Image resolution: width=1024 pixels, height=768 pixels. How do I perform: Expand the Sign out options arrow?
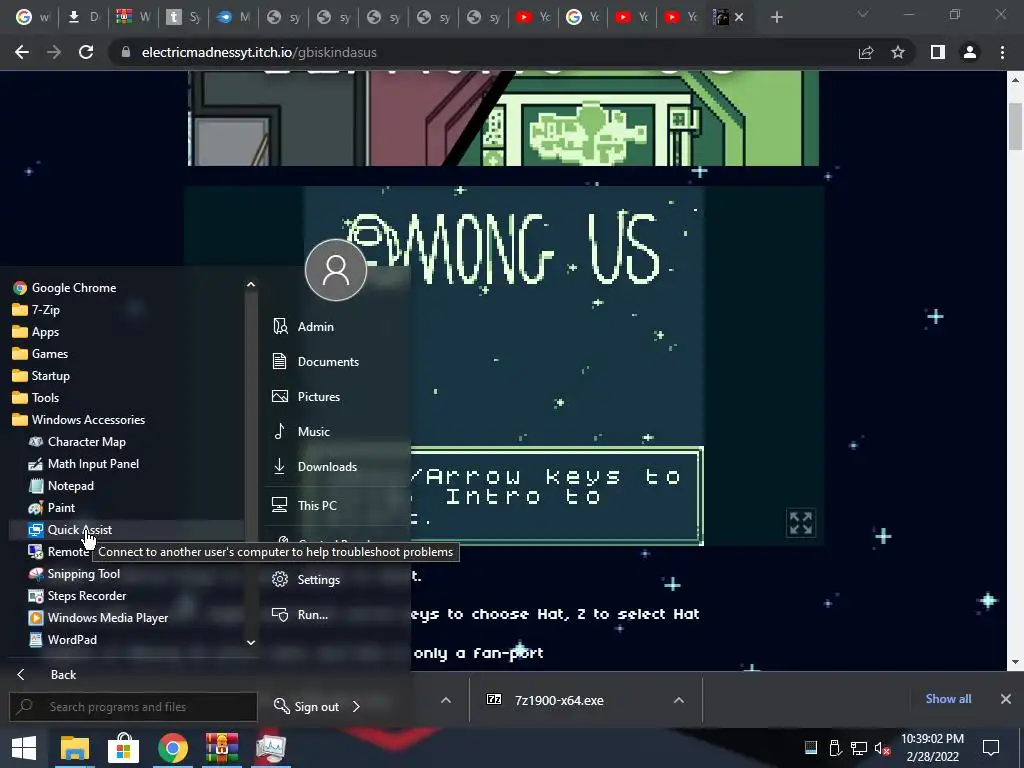357,707
